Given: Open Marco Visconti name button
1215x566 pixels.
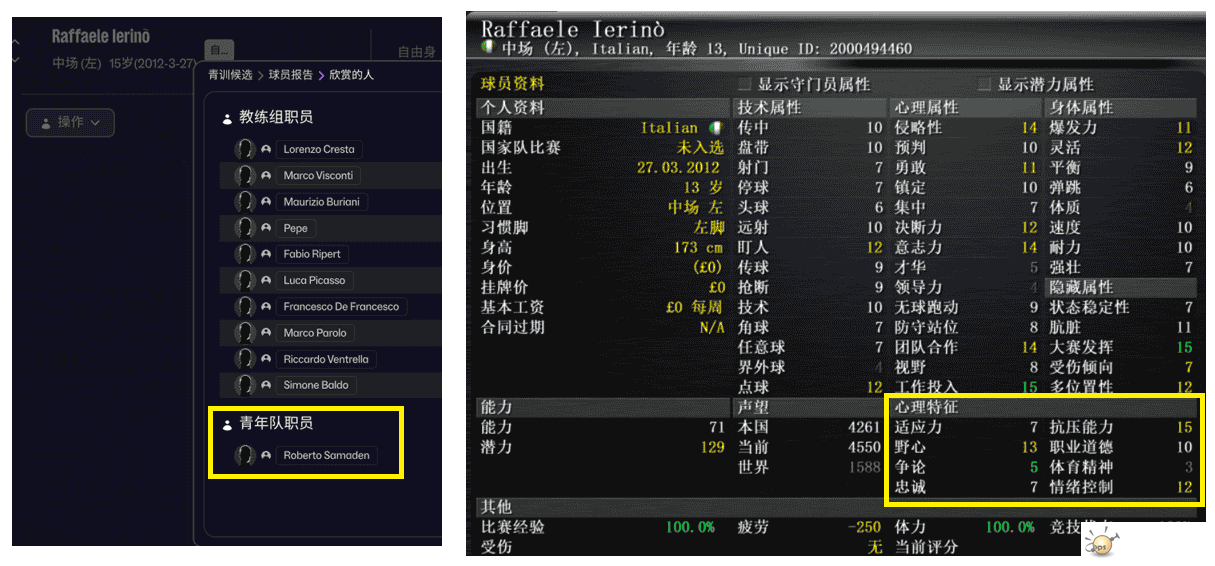Looking at the screenshot, I should pos(319,175).
